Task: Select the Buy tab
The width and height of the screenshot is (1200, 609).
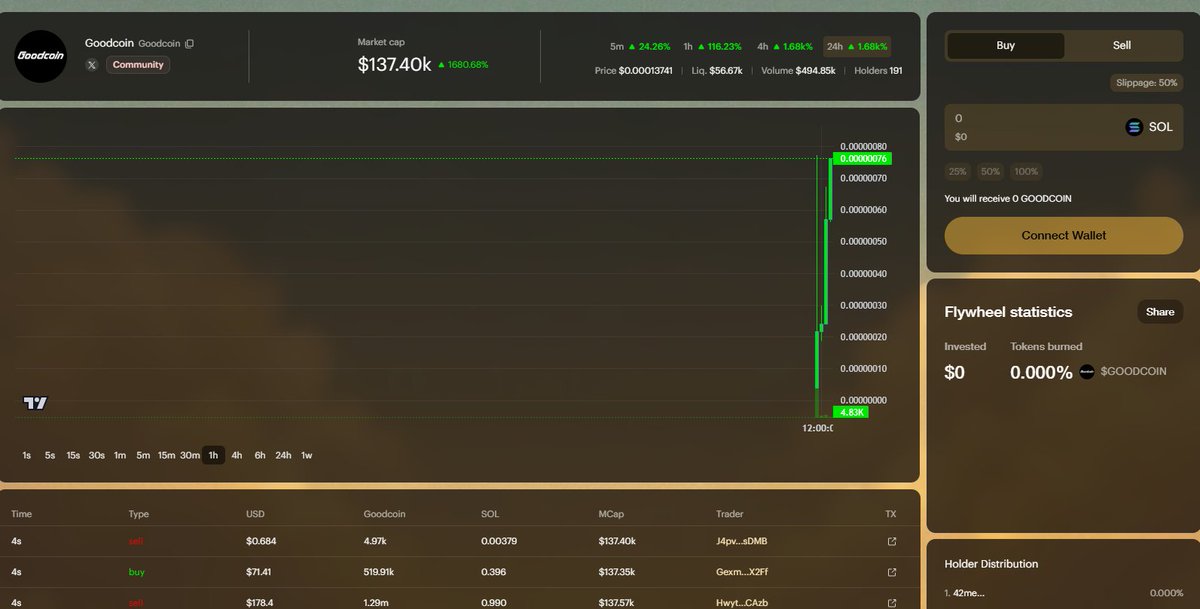Action: pos(1005,45)
